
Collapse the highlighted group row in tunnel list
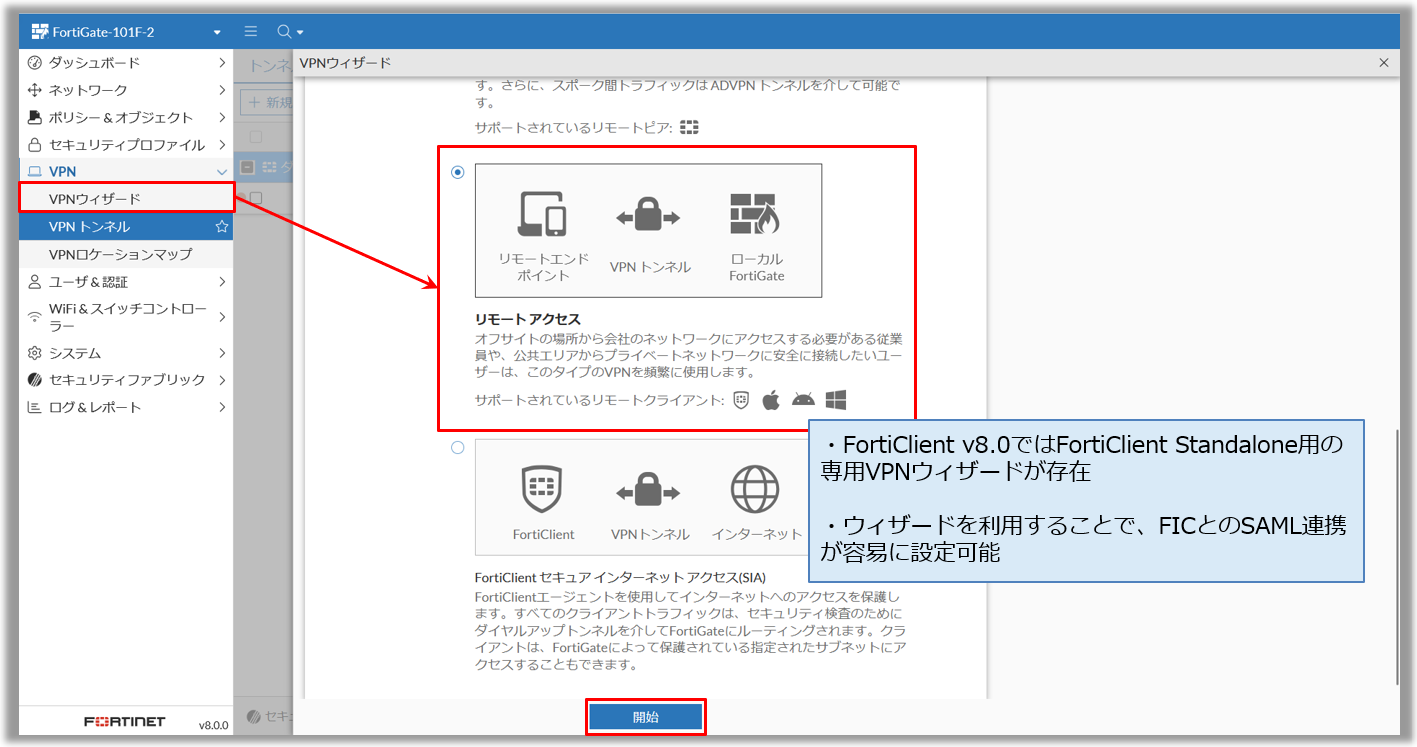(248, 168)
